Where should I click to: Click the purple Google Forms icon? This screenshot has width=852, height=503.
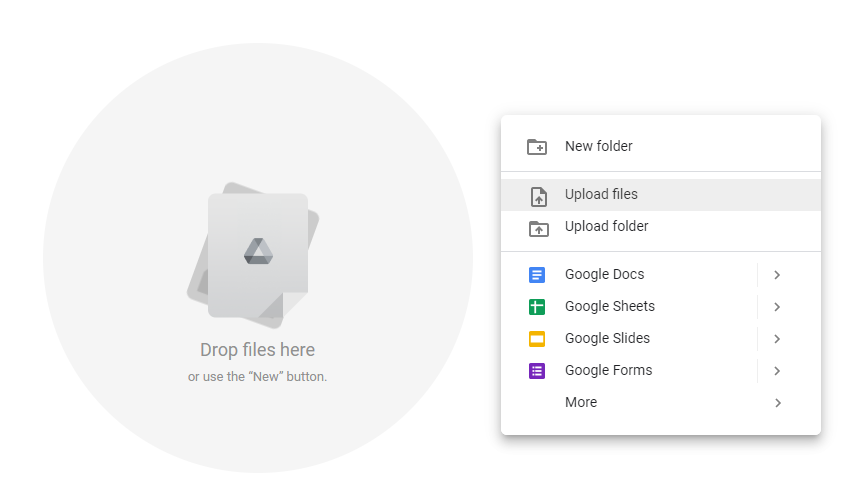point(537,371)
